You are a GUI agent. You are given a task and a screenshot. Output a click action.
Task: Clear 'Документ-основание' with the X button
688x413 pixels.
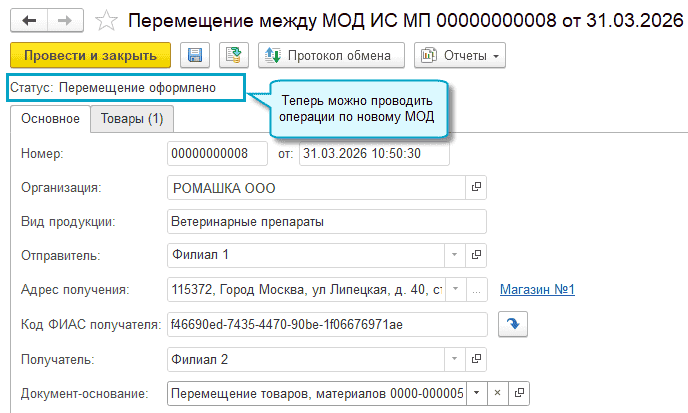point(498,393)
